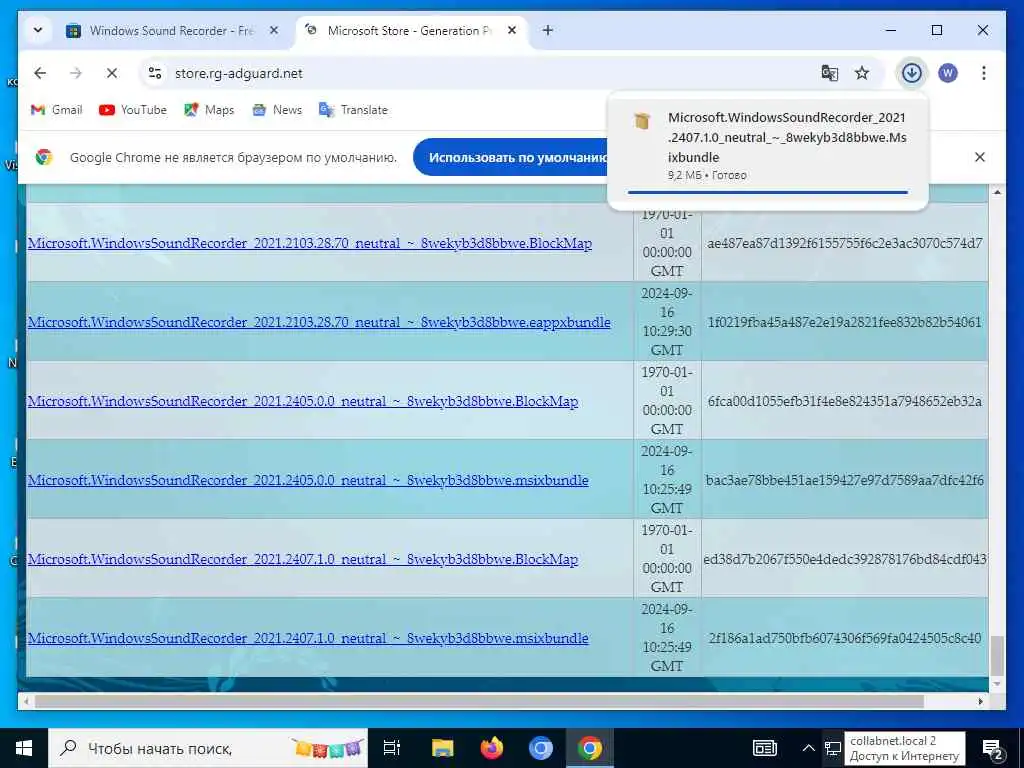Viewport: 1024px width, 768px height.
Task: Download 2021.2405.0.0 msixbundle file
Action: click(308, 481)
